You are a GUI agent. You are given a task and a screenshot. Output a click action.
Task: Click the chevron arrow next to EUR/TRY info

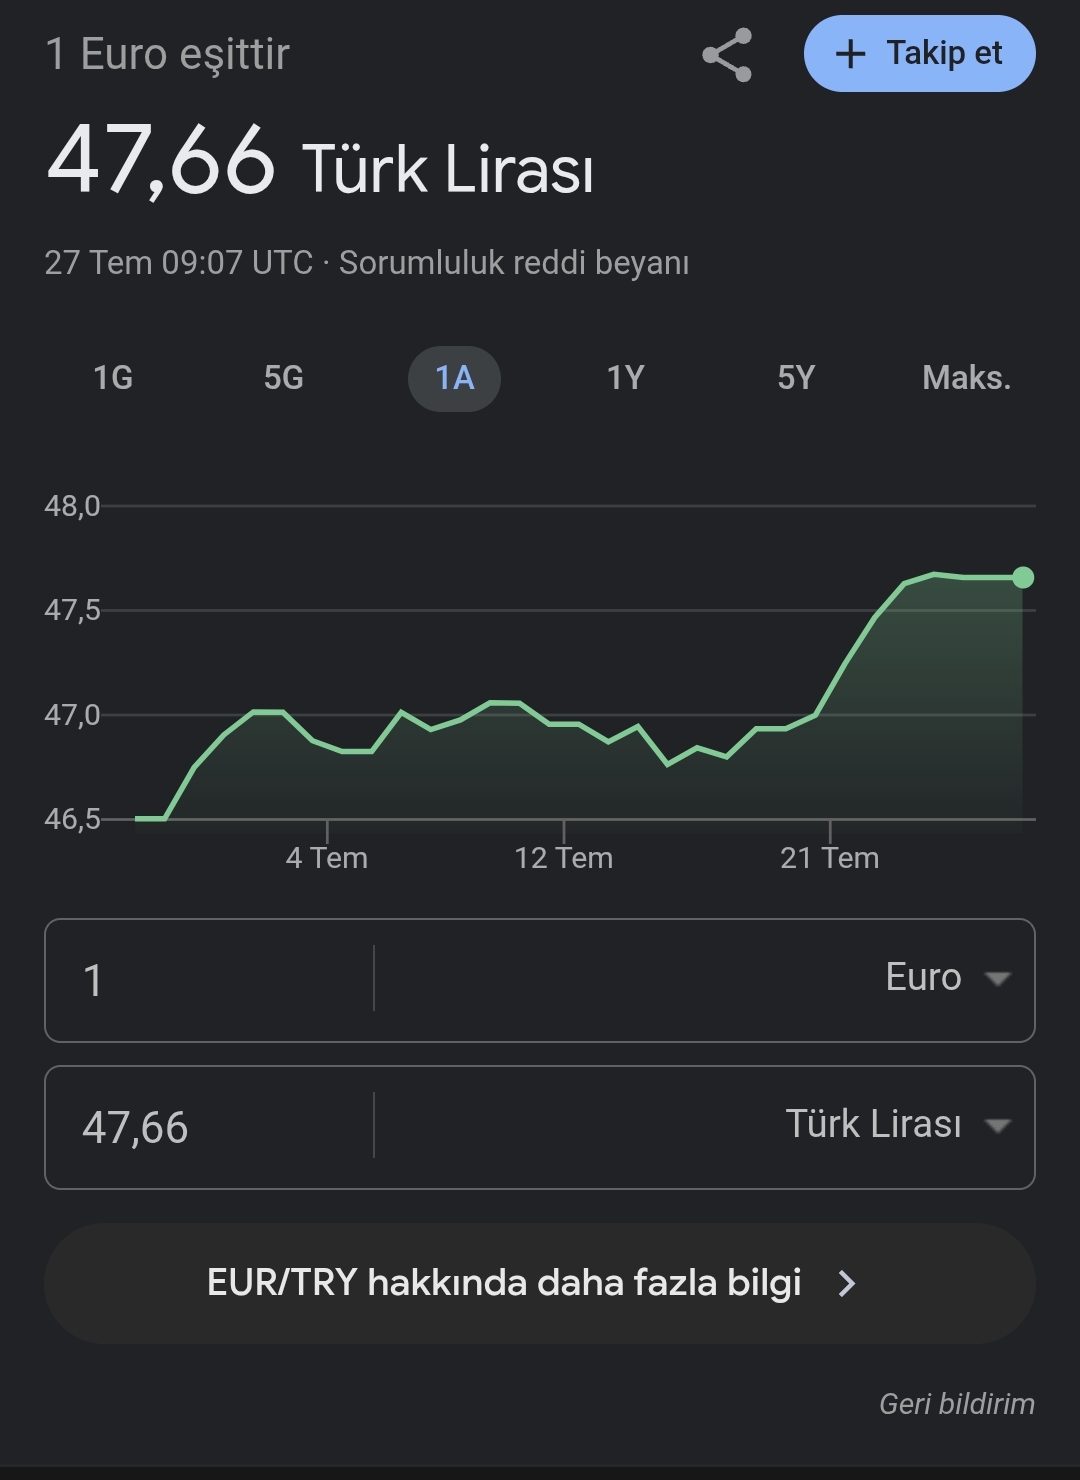click(x=847, y=1283)
